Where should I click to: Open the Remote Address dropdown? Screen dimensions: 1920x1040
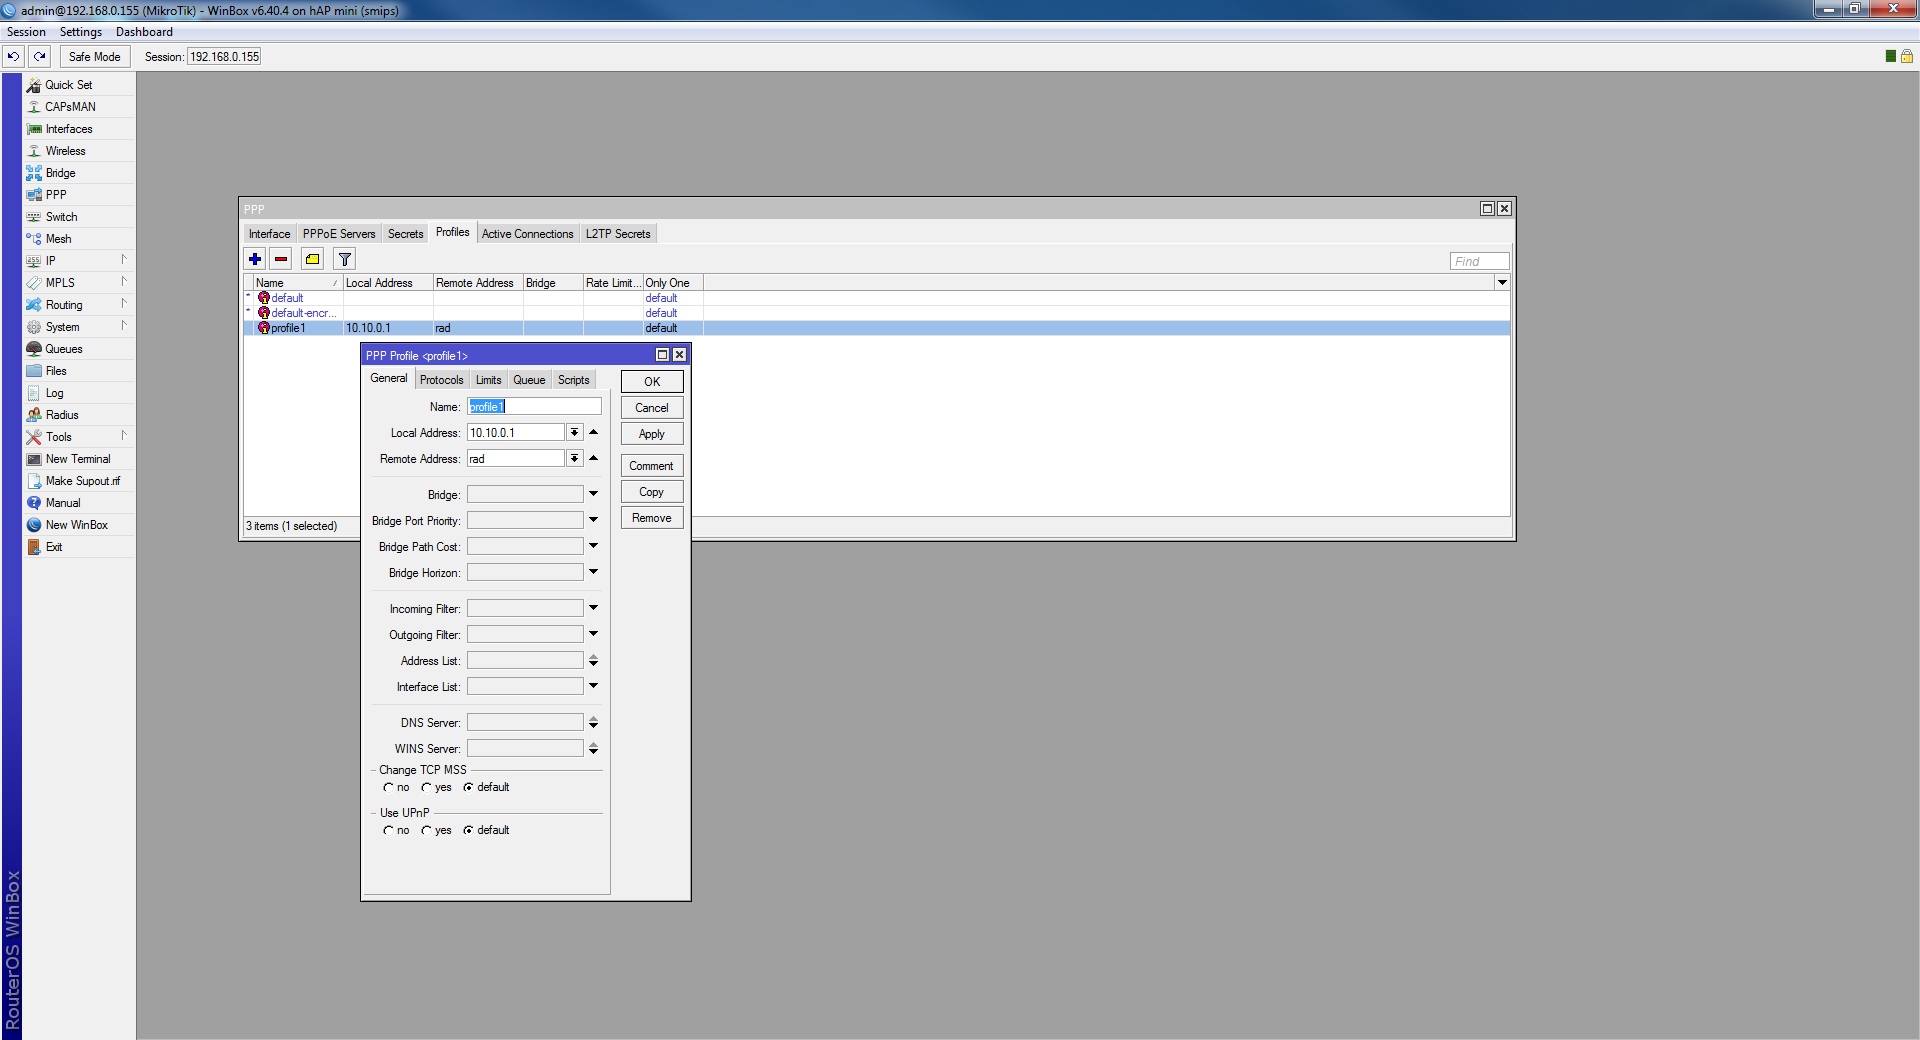(574, 459)
